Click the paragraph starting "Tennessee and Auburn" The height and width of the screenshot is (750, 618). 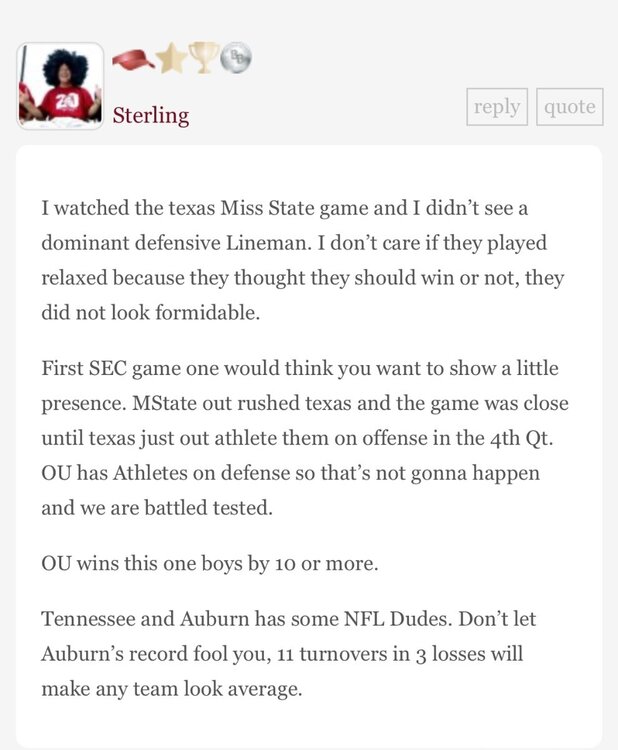290,654
